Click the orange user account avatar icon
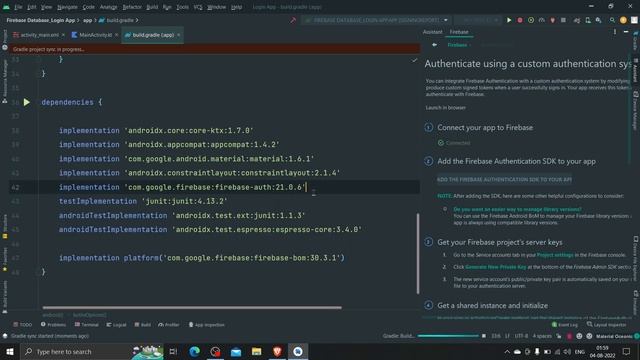640x360 pixels. (x=623, y=20)
